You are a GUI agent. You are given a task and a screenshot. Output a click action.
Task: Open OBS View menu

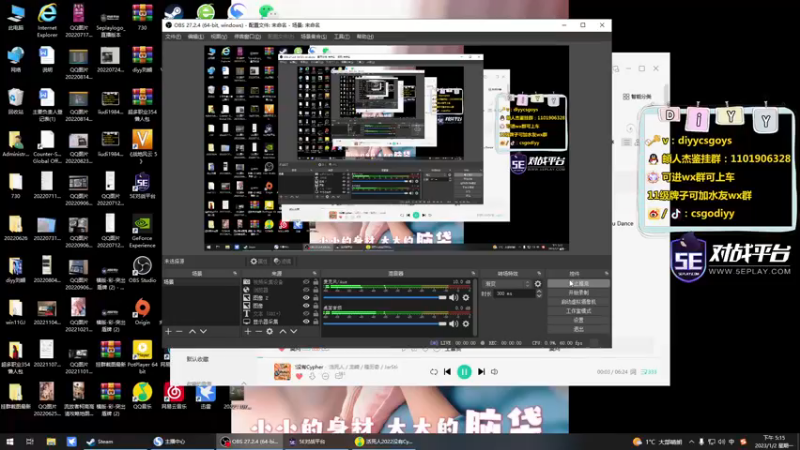click(219, 37)
